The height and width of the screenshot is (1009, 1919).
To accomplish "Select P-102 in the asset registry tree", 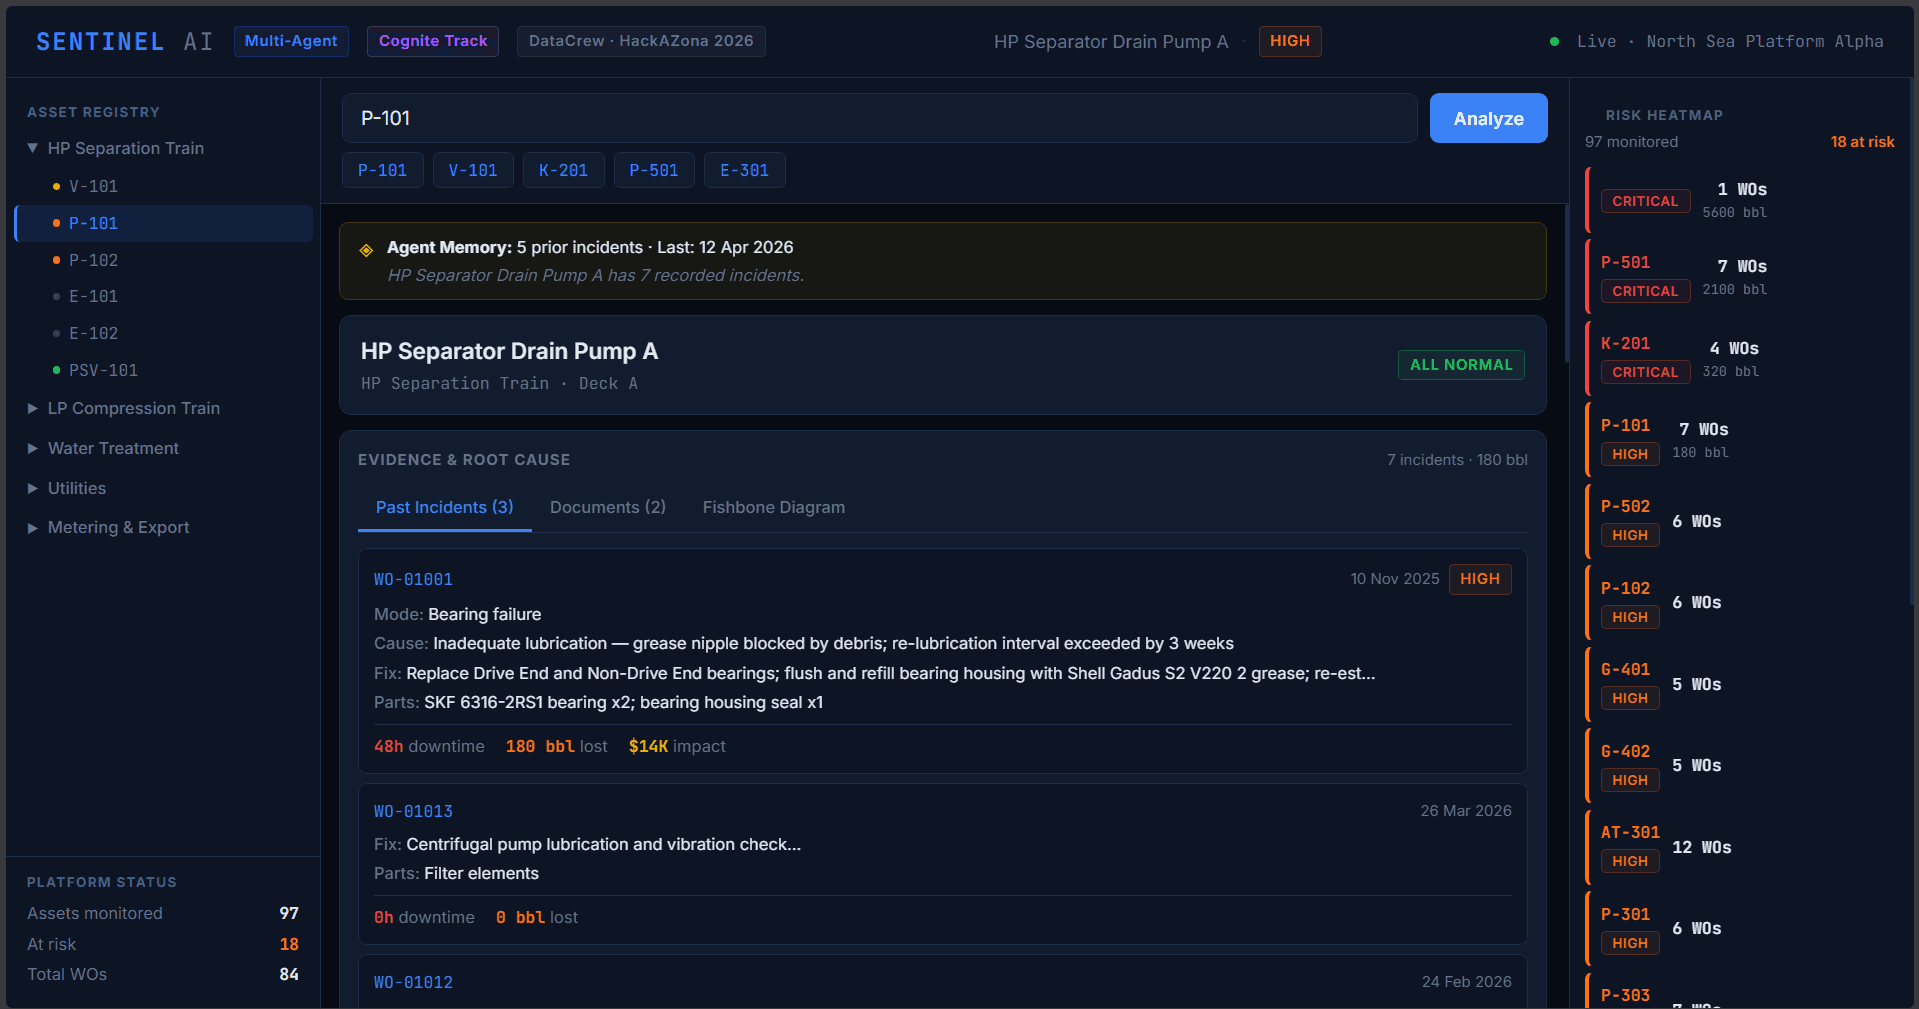I will [x=164, y=260].
